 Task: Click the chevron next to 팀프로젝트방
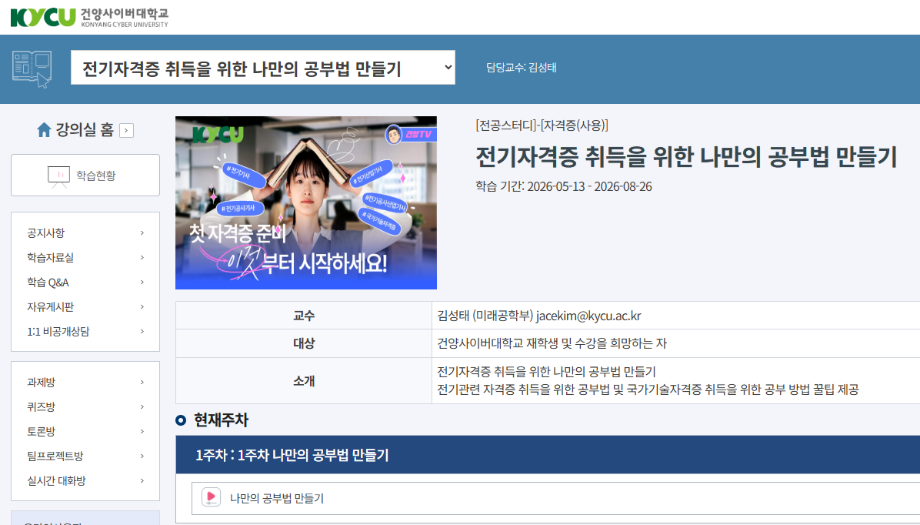(x=142, y=456)
